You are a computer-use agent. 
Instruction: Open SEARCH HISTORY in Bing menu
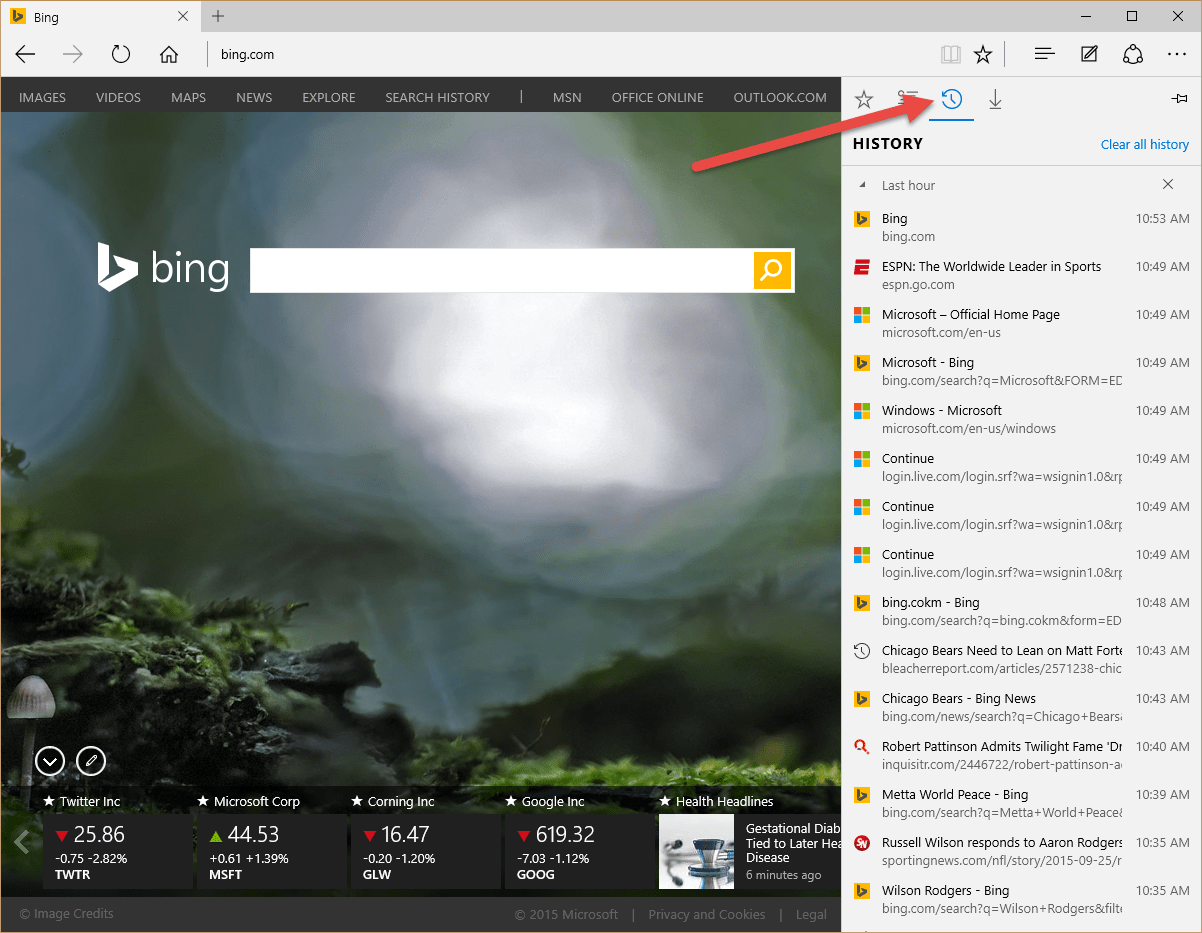click(437, 98)
